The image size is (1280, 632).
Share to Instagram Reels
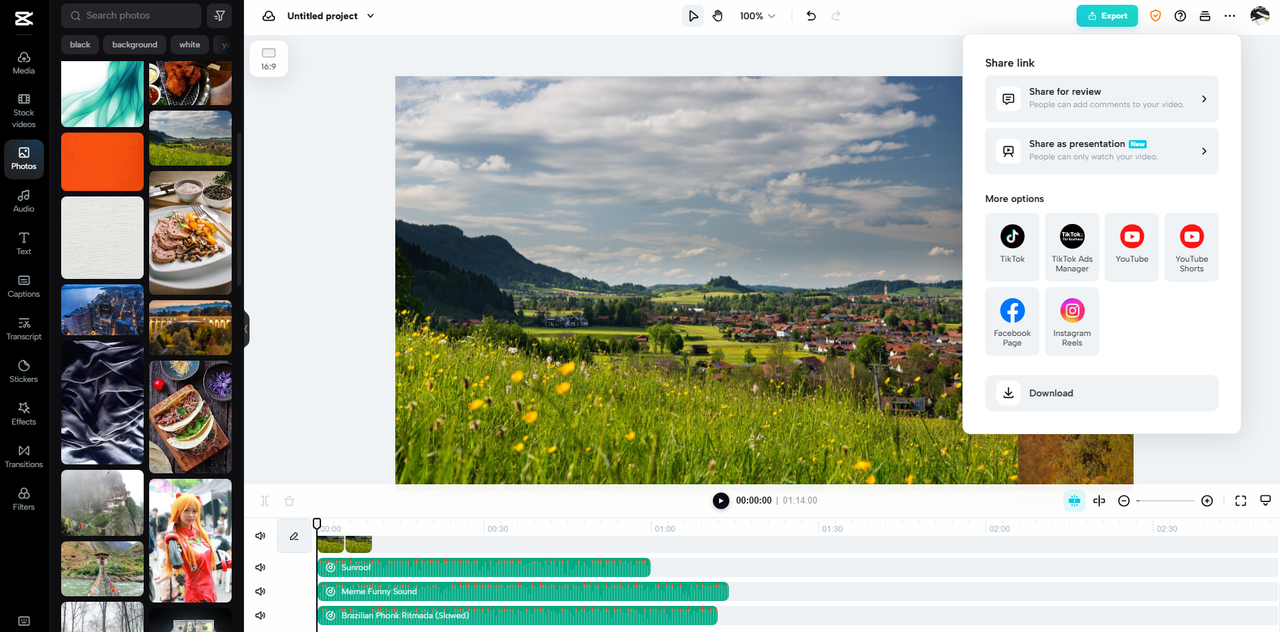[x=1072, y=321]
